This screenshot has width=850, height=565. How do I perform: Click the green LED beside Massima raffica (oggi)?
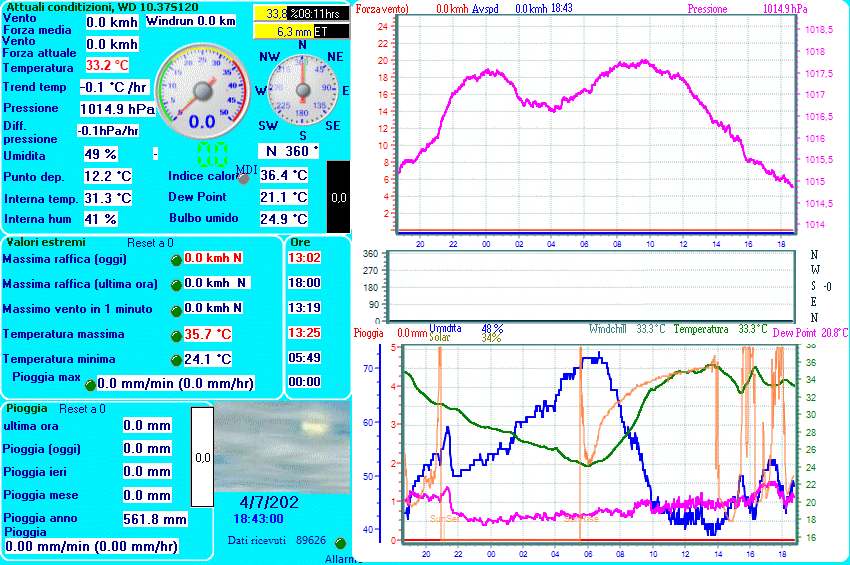click(176, 261)
